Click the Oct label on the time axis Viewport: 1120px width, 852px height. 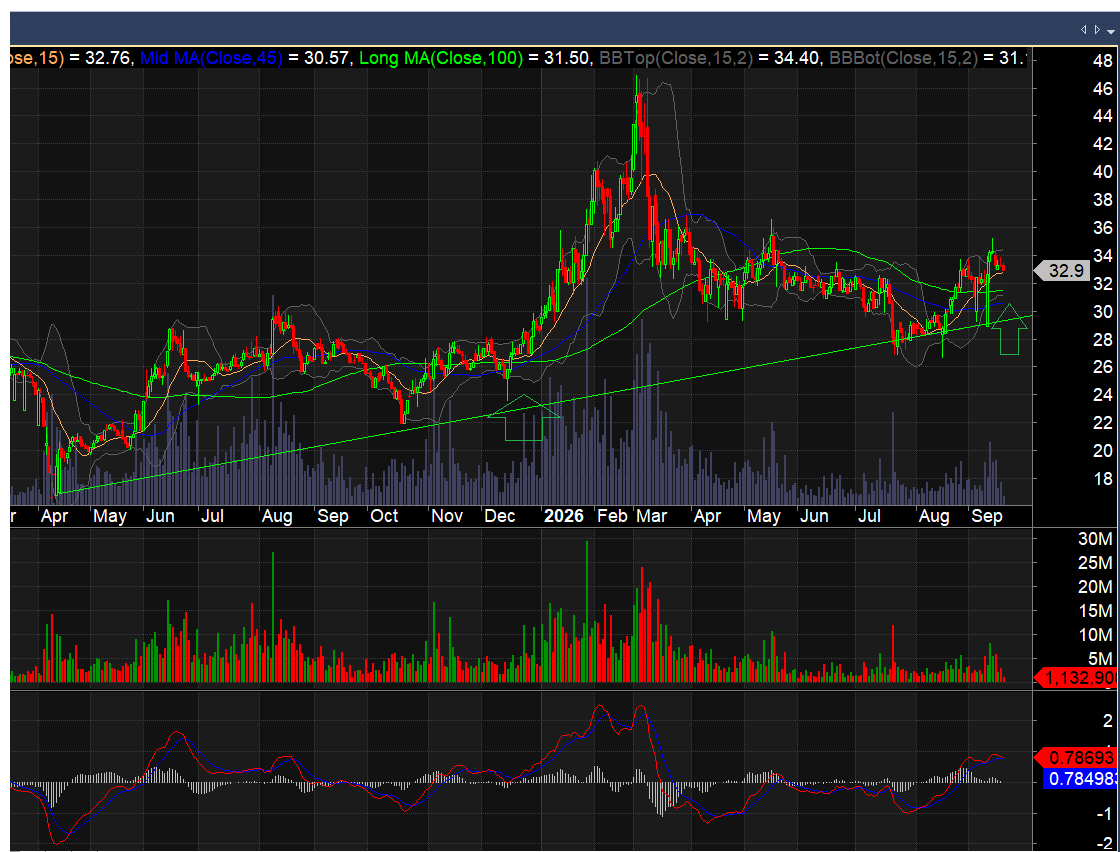(x=384, y=516)
